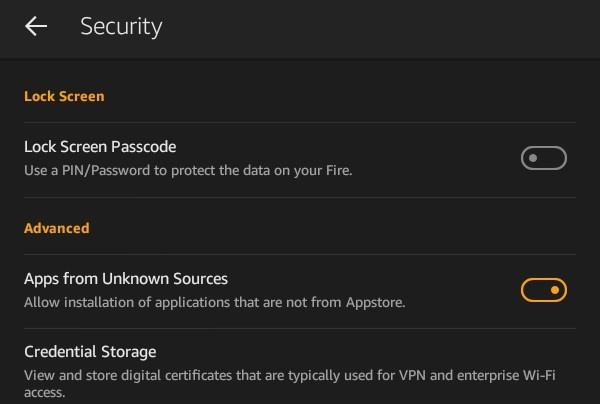Click the Credential Storage title text
The image size is (600, 404).
click(90, 351)
